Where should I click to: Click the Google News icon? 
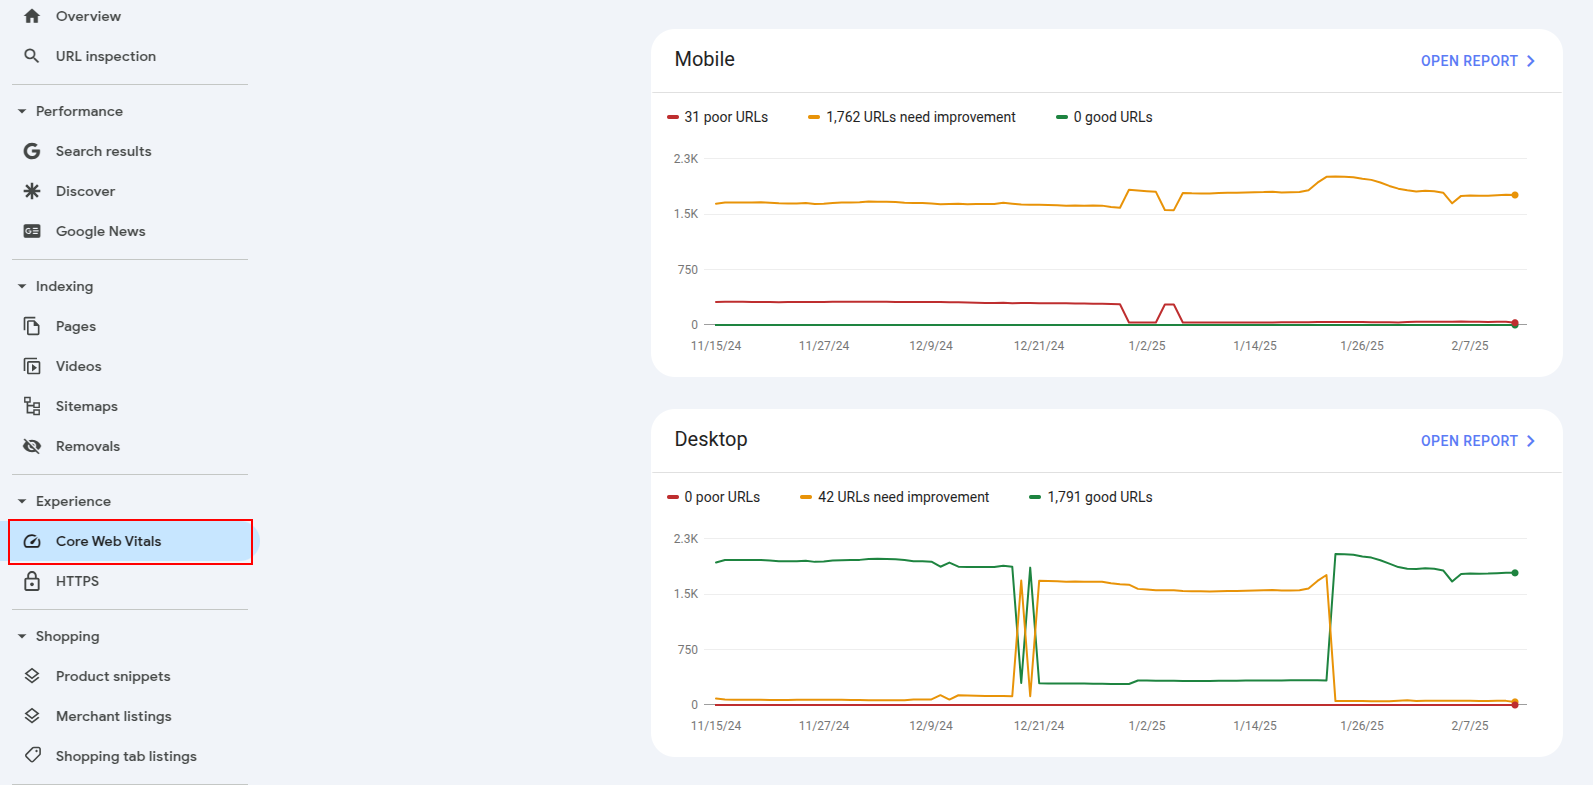point(32,231)
